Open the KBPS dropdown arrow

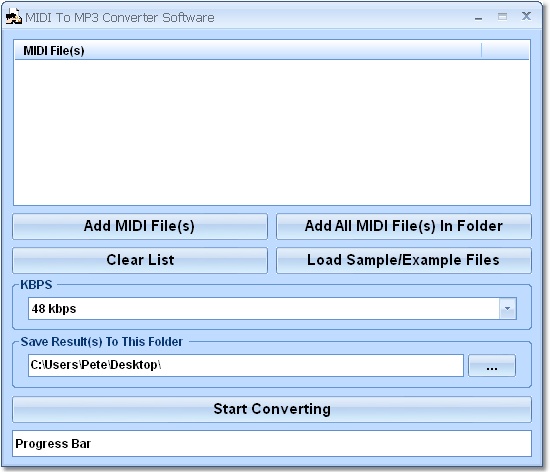click(507, 309)
